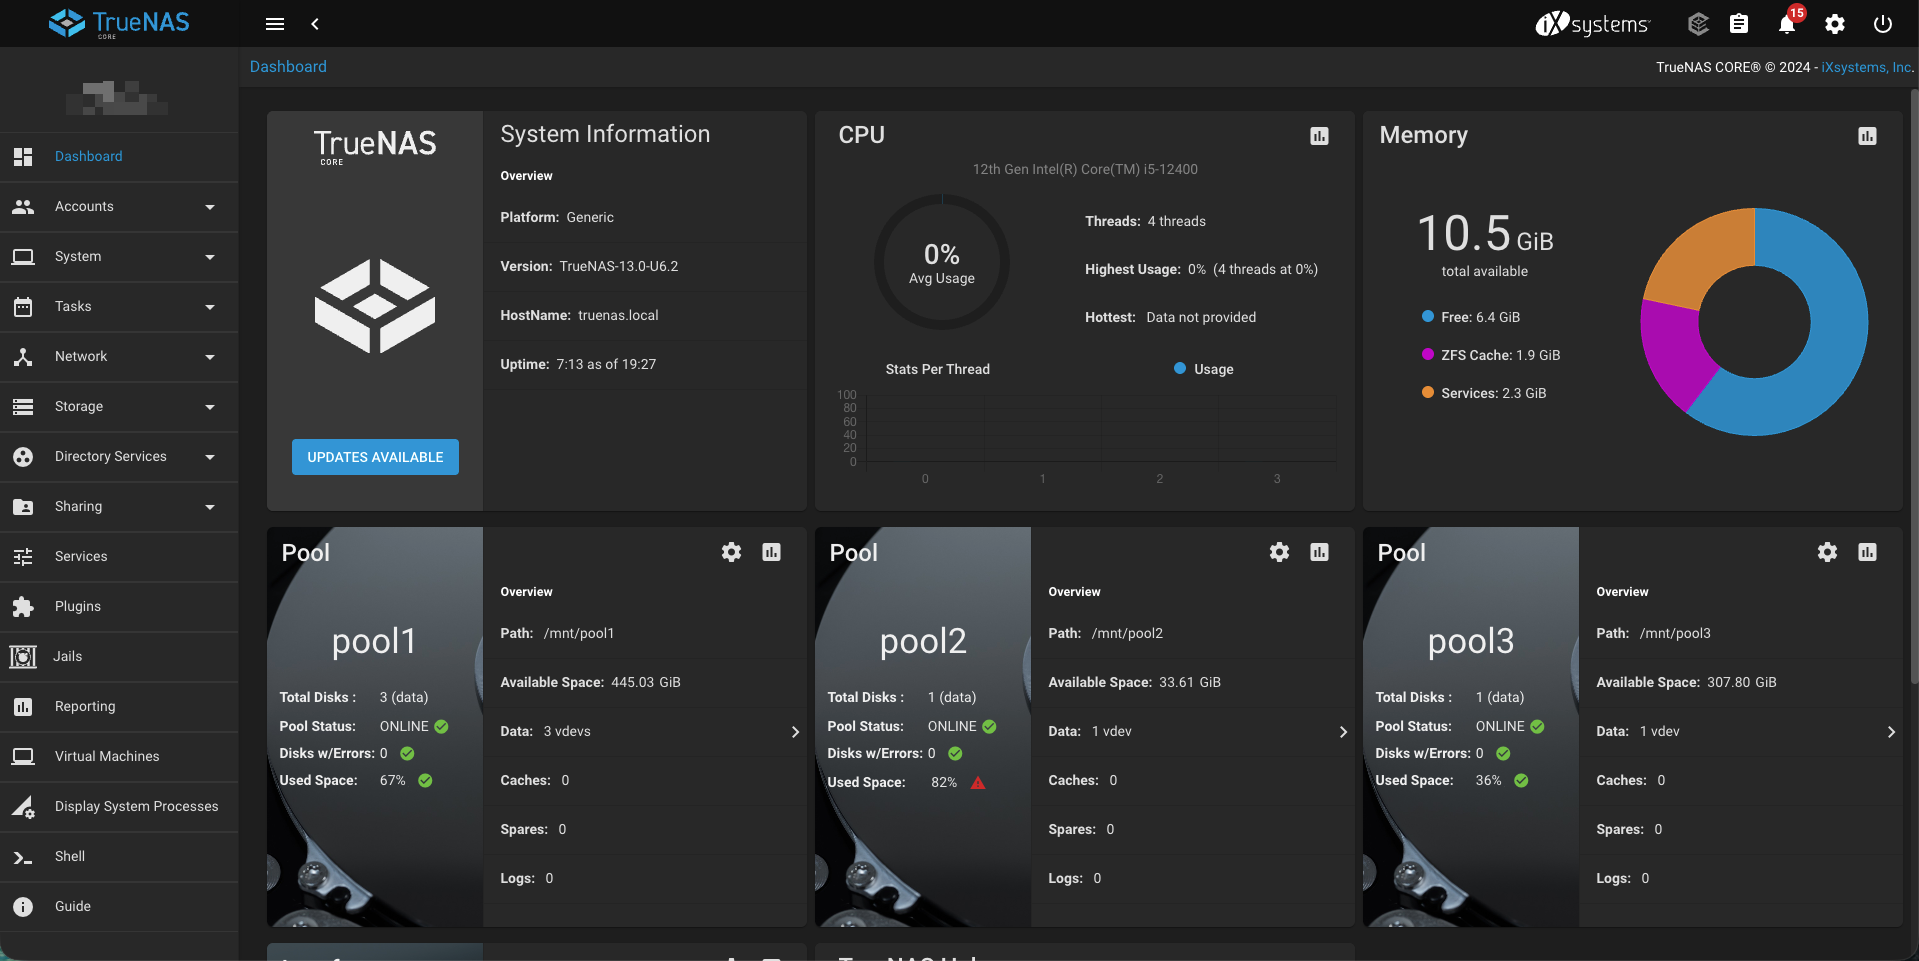Open the task manager clipboard icon
Viewport: 1919px width, 961px height.
pyautogui.click(x=1739, y=24)
